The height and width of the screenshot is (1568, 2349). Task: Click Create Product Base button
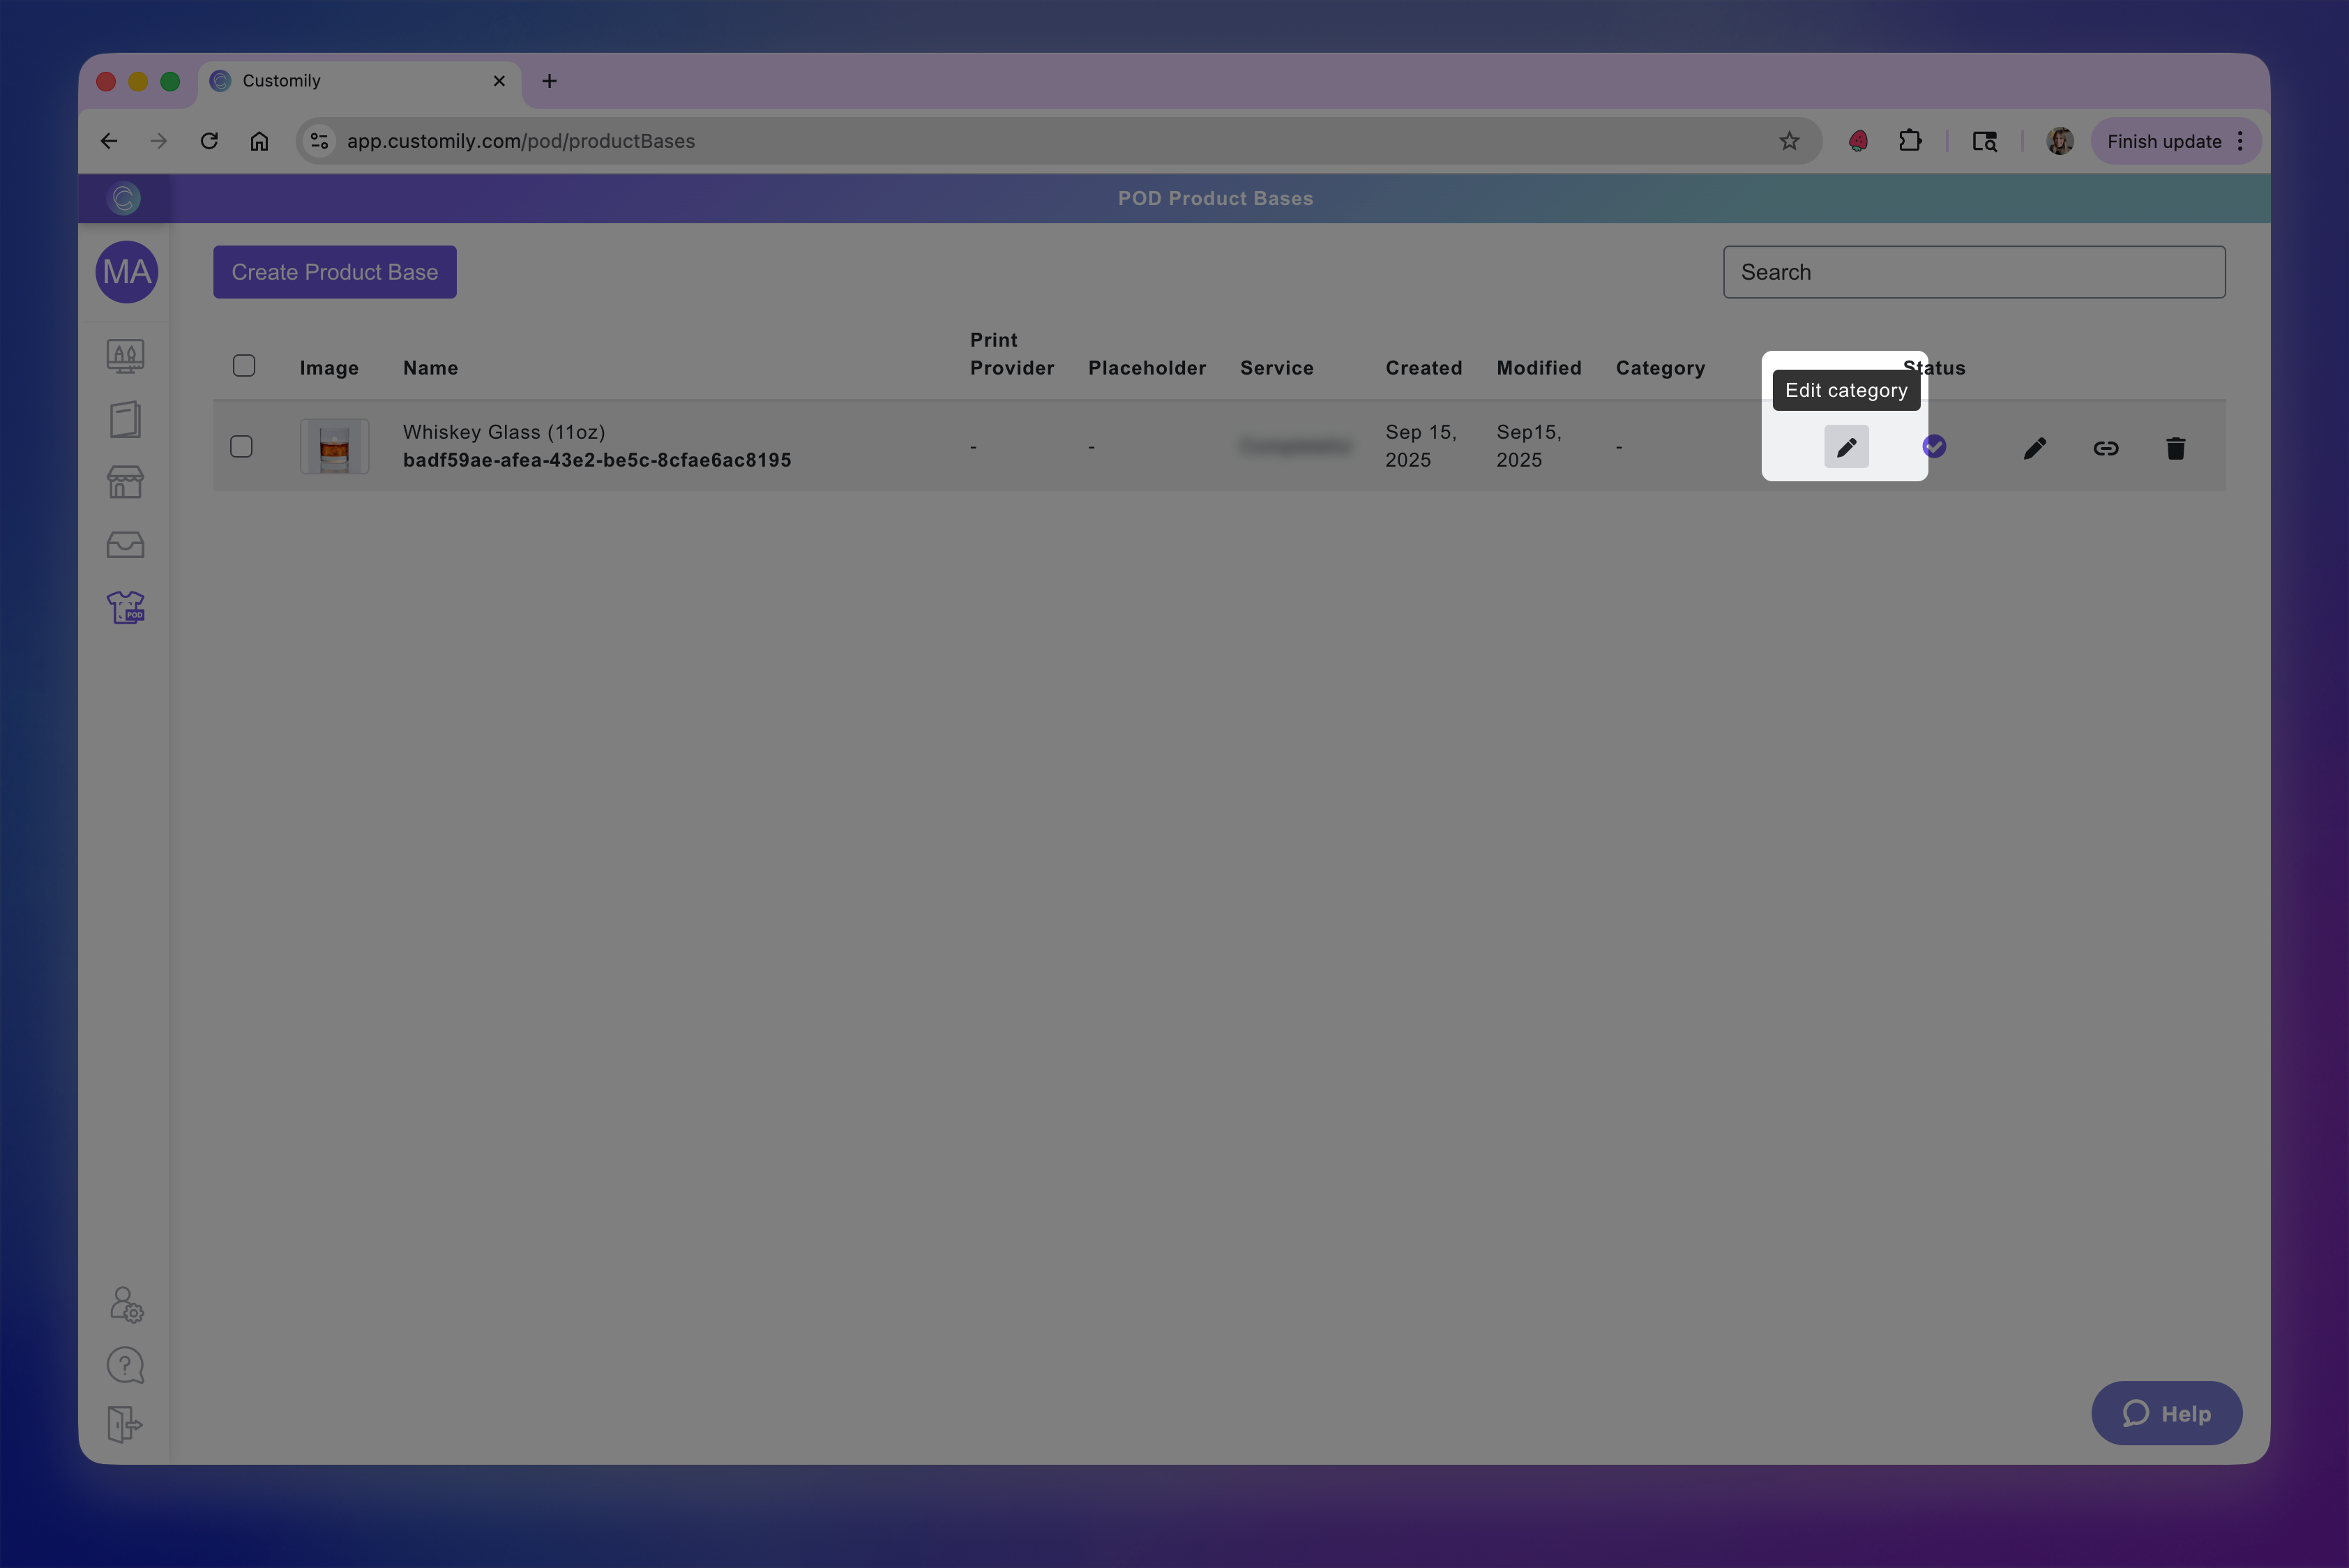(335, 272)
